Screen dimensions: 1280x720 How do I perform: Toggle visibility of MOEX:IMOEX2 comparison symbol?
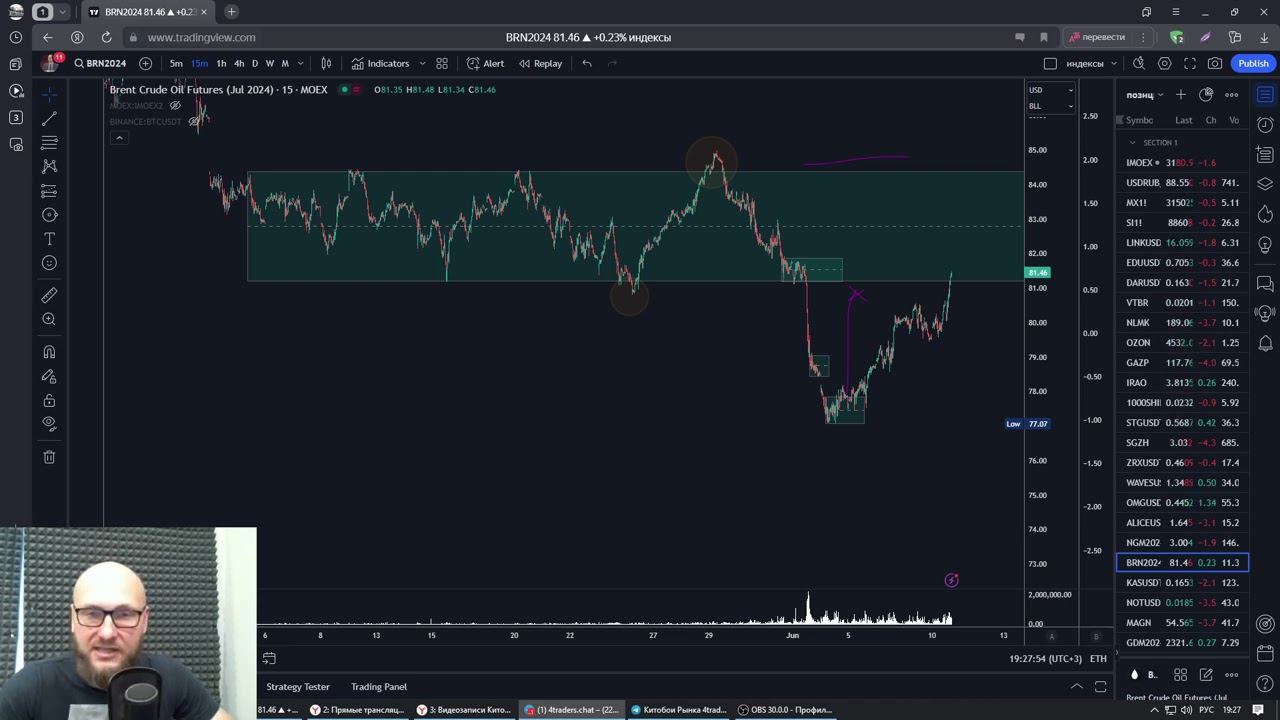[x=175, y=105]
